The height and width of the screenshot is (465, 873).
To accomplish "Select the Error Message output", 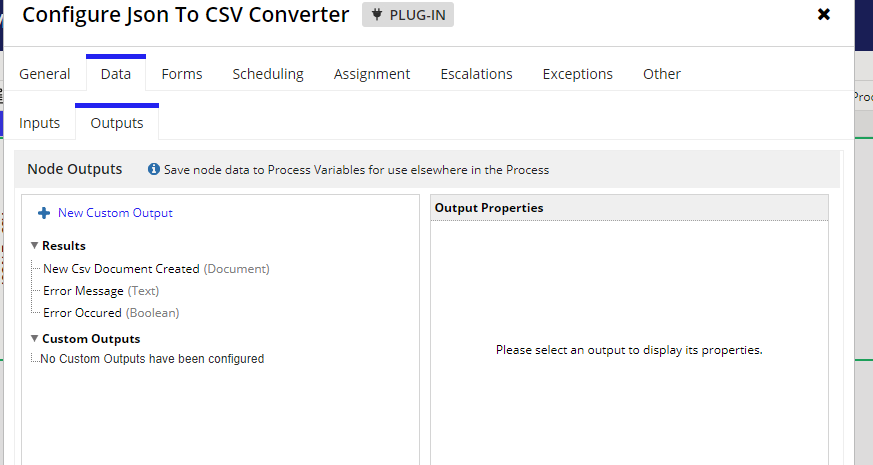I will coord(101,291).
